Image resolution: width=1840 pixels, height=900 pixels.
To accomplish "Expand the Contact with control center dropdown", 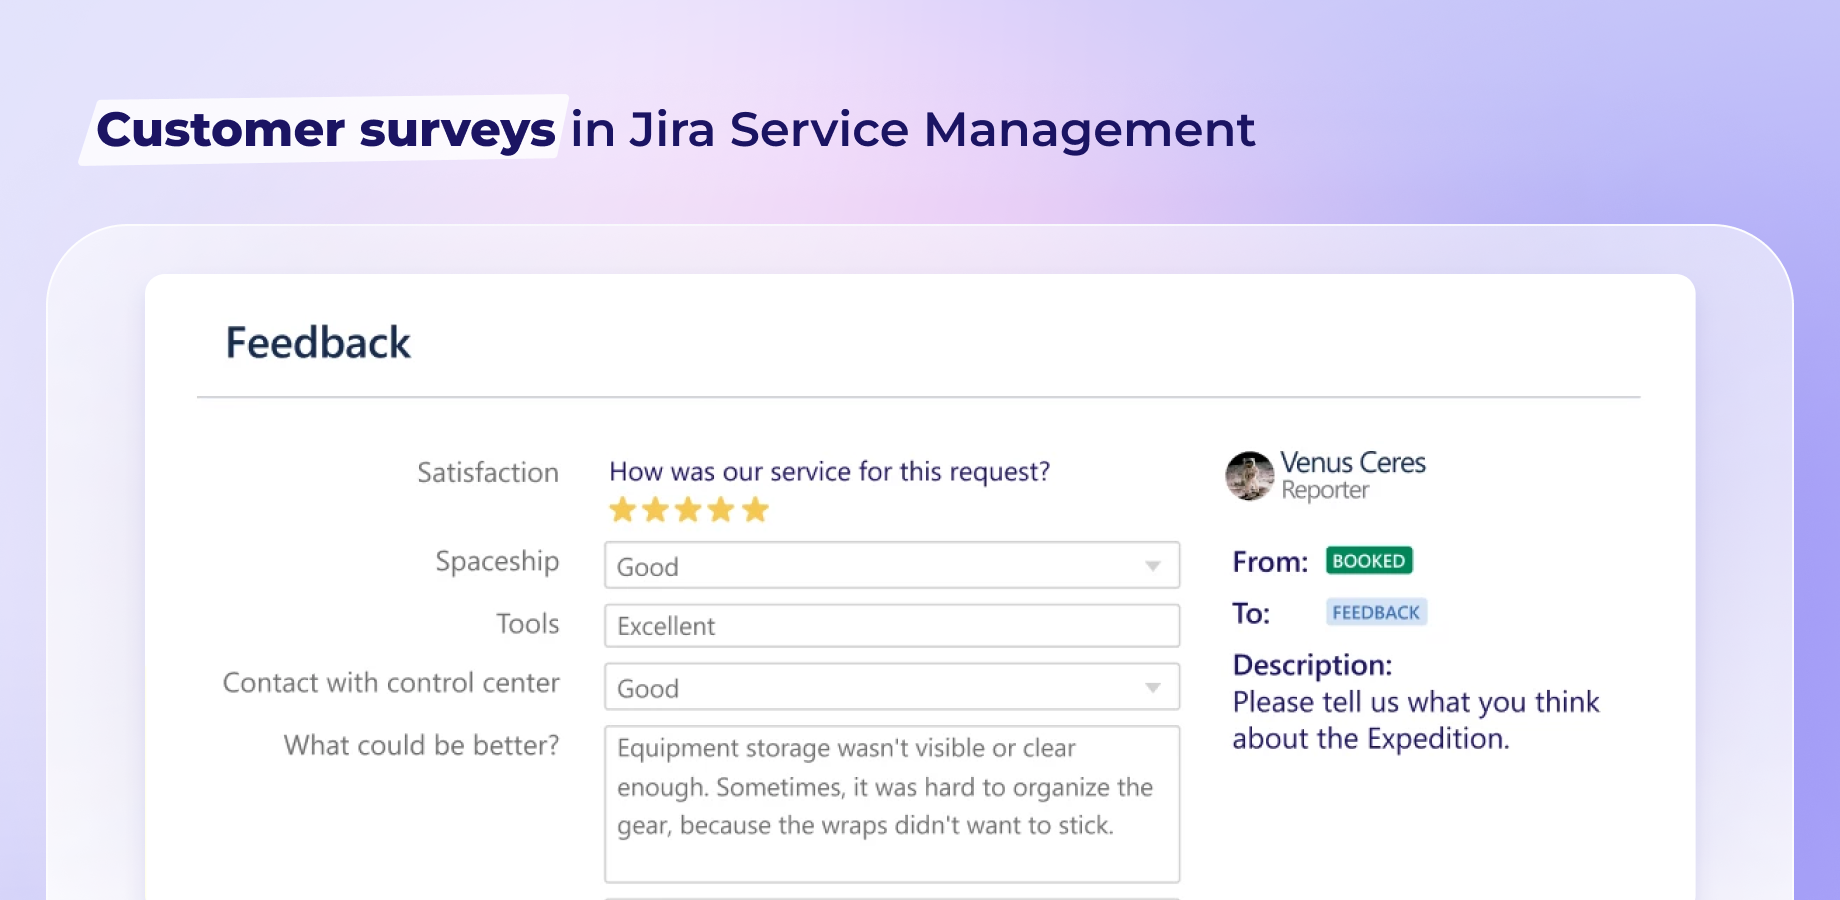I will 892,687.
